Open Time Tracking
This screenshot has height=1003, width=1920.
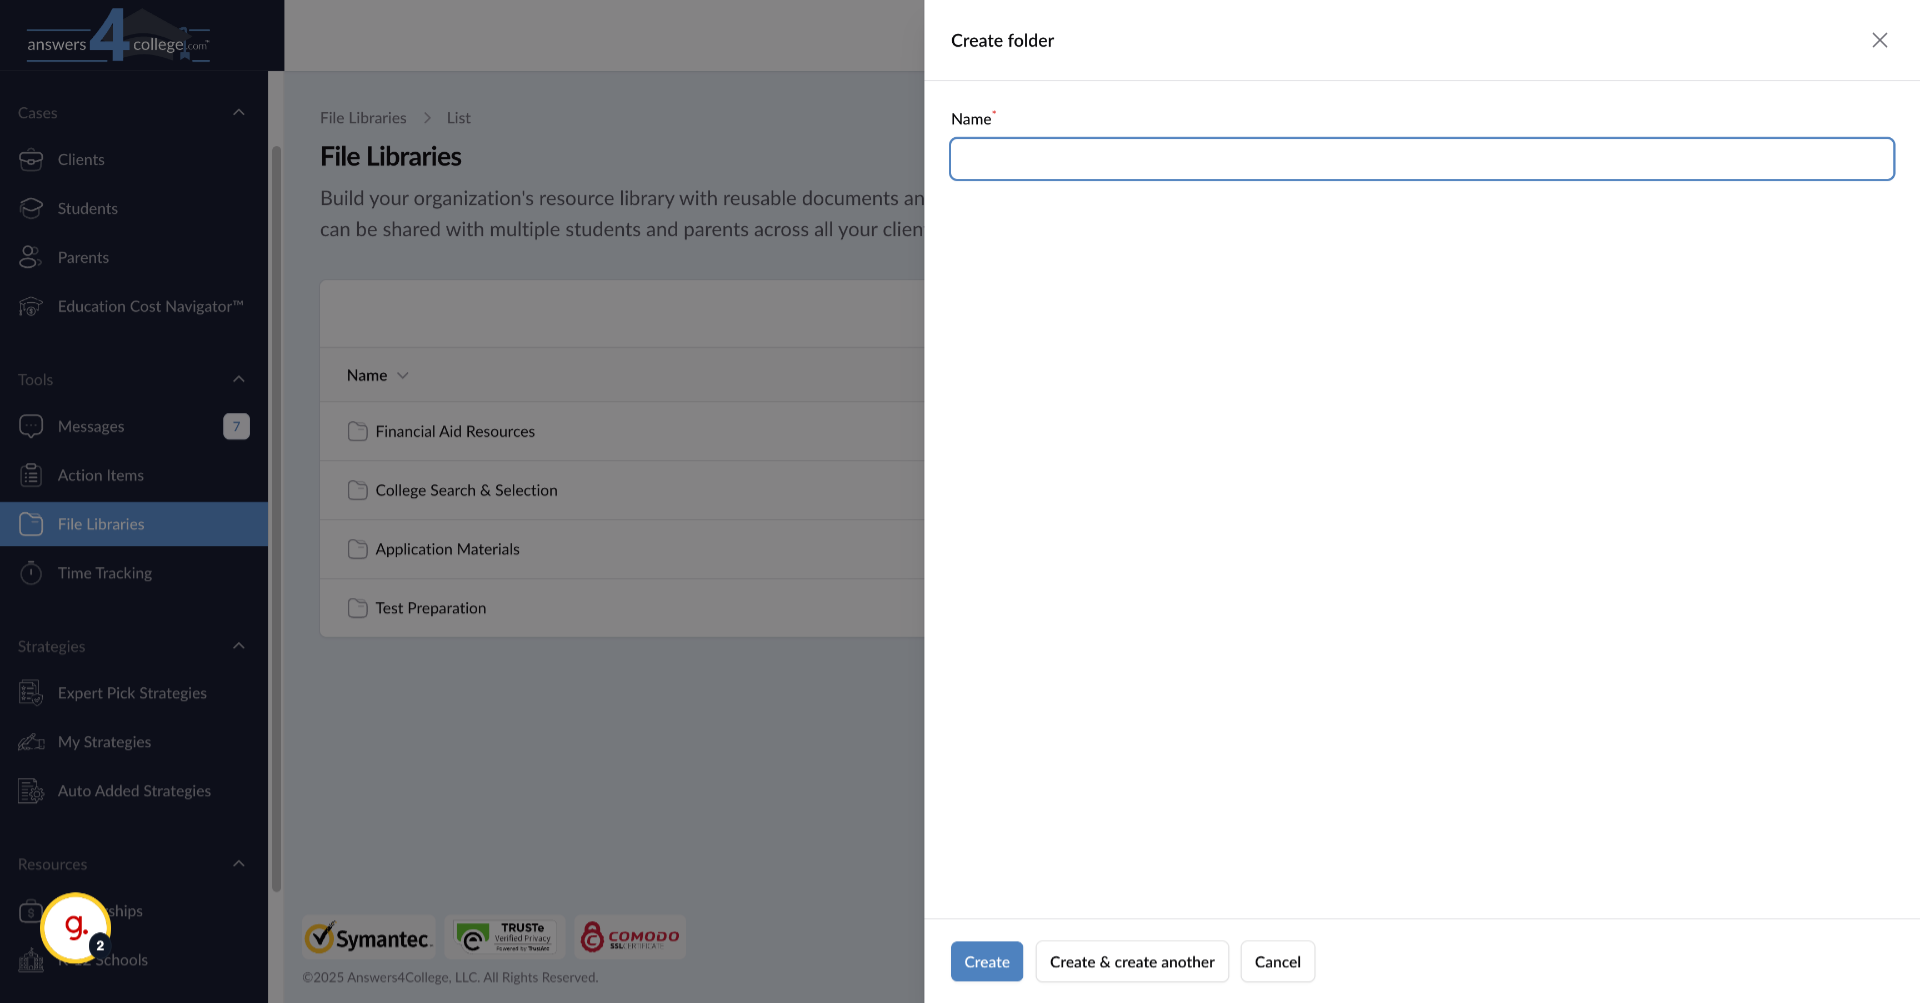click(x=134, y=574)
